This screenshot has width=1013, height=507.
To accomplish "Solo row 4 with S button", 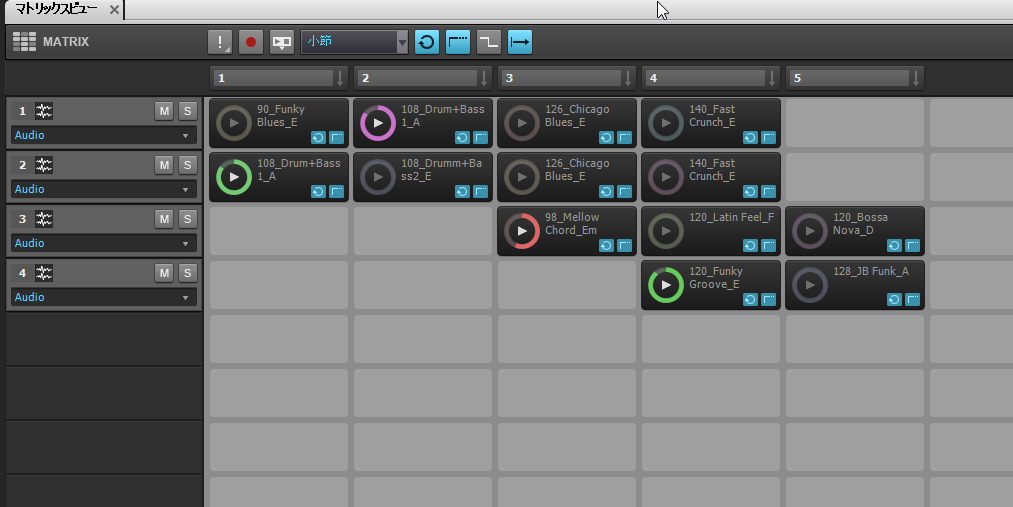I will (x=187, y=273).
